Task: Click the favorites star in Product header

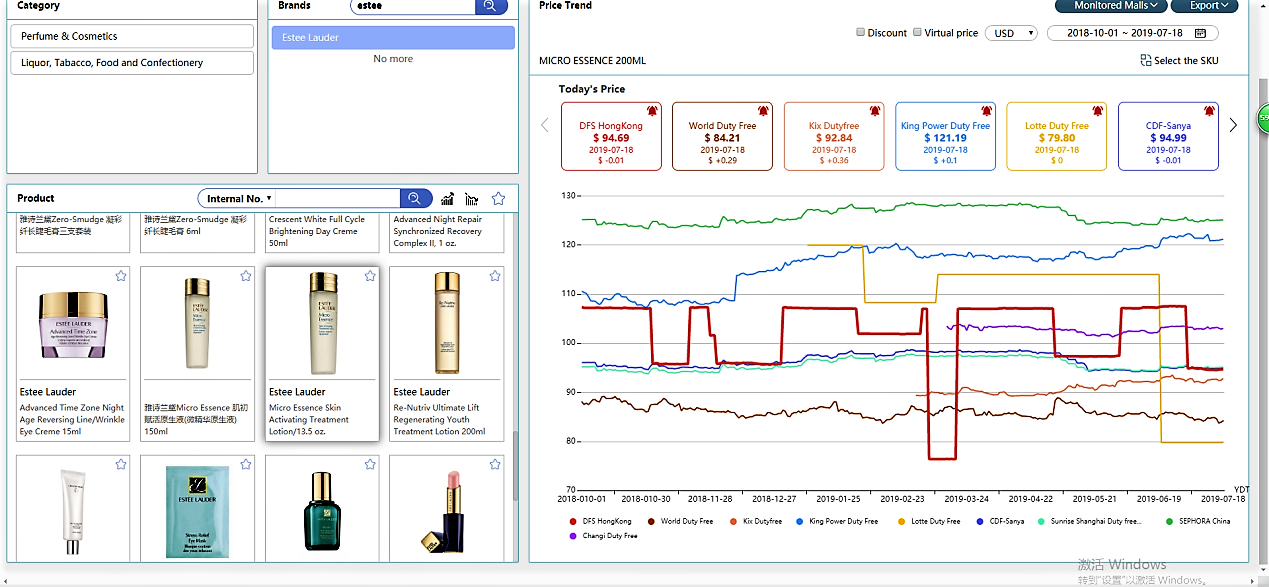Action: (x=498, y=198)
